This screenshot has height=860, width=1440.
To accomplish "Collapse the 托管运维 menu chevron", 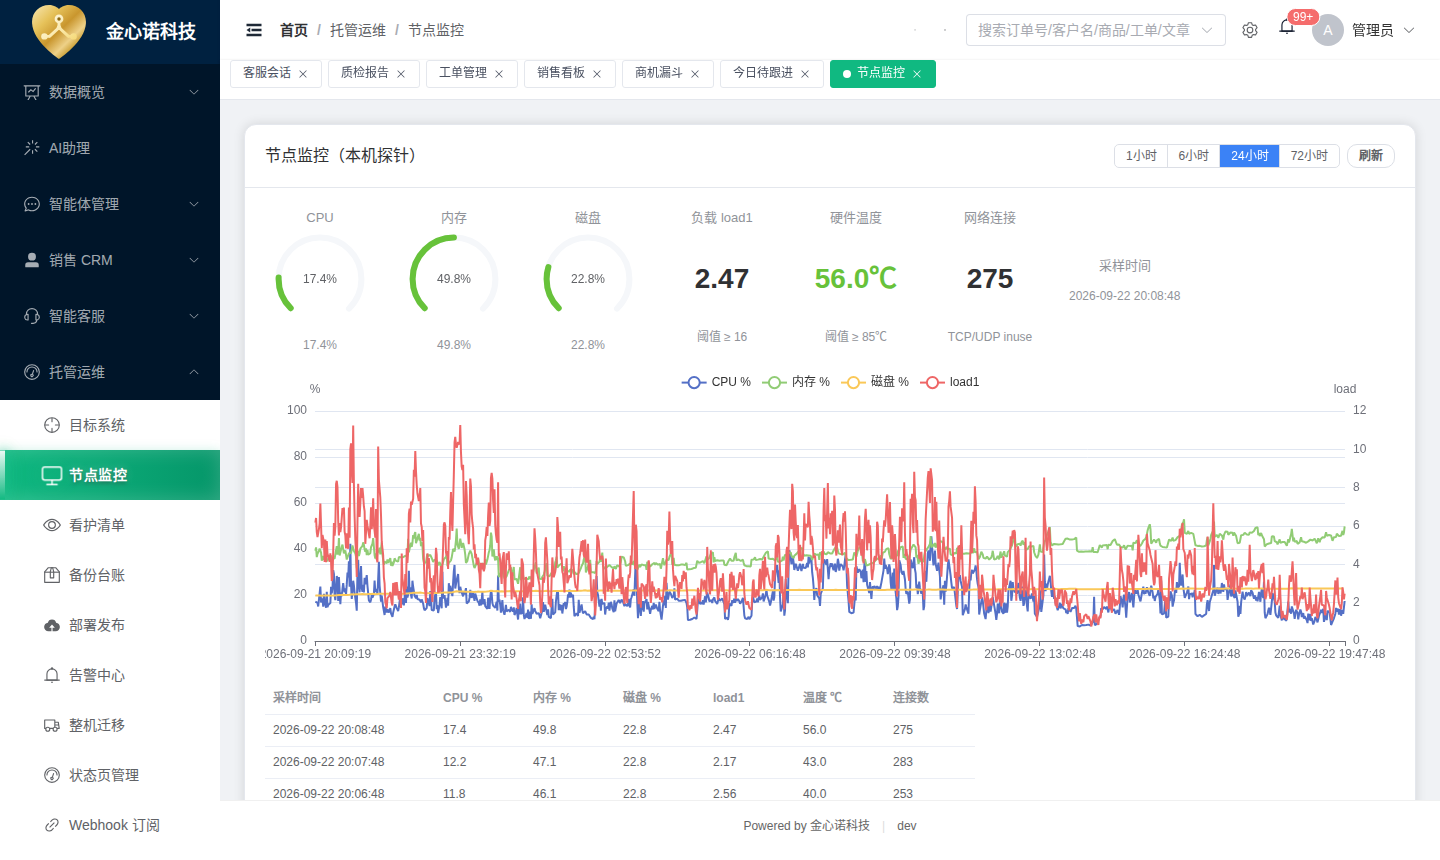I will [194, 372].
